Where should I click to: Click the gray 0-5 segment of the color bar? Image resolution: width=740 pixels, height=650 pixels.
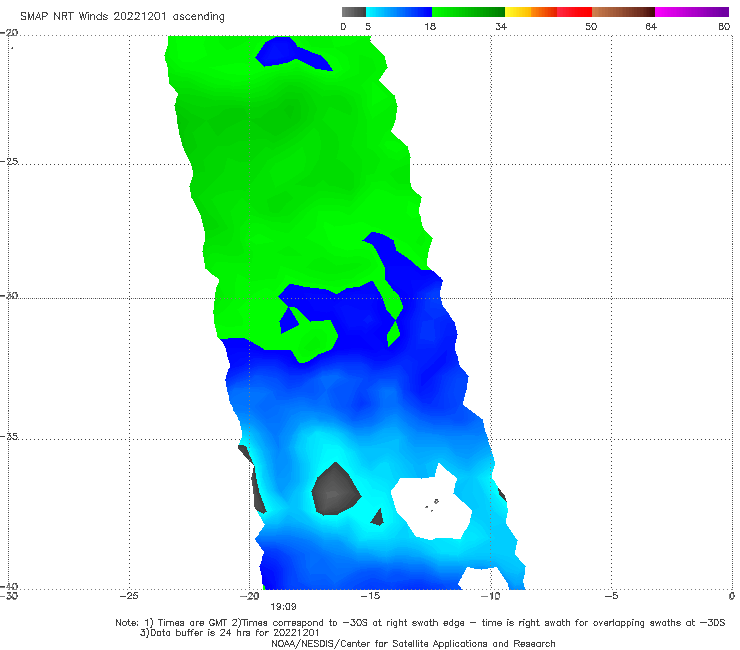click(x=354, y=12)
